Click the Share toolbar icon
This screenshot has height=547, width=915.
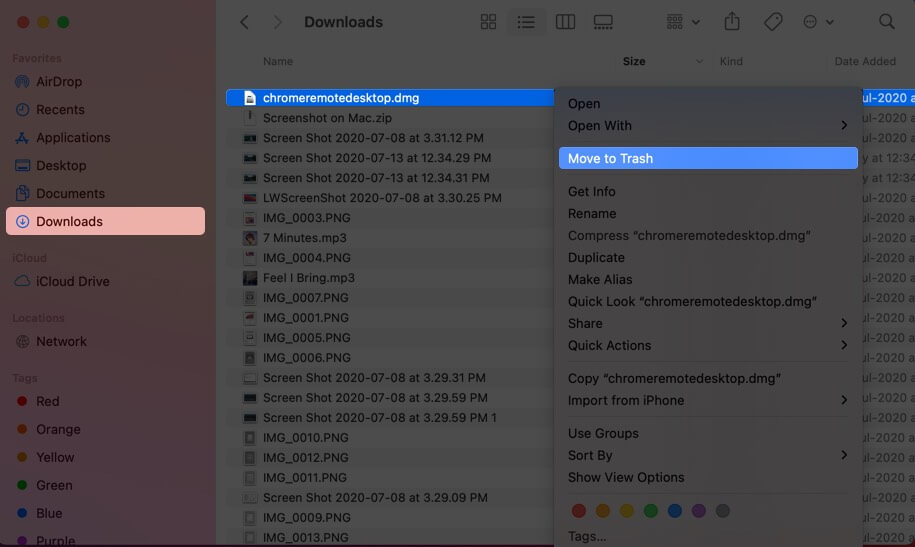[x=732, y=22]
